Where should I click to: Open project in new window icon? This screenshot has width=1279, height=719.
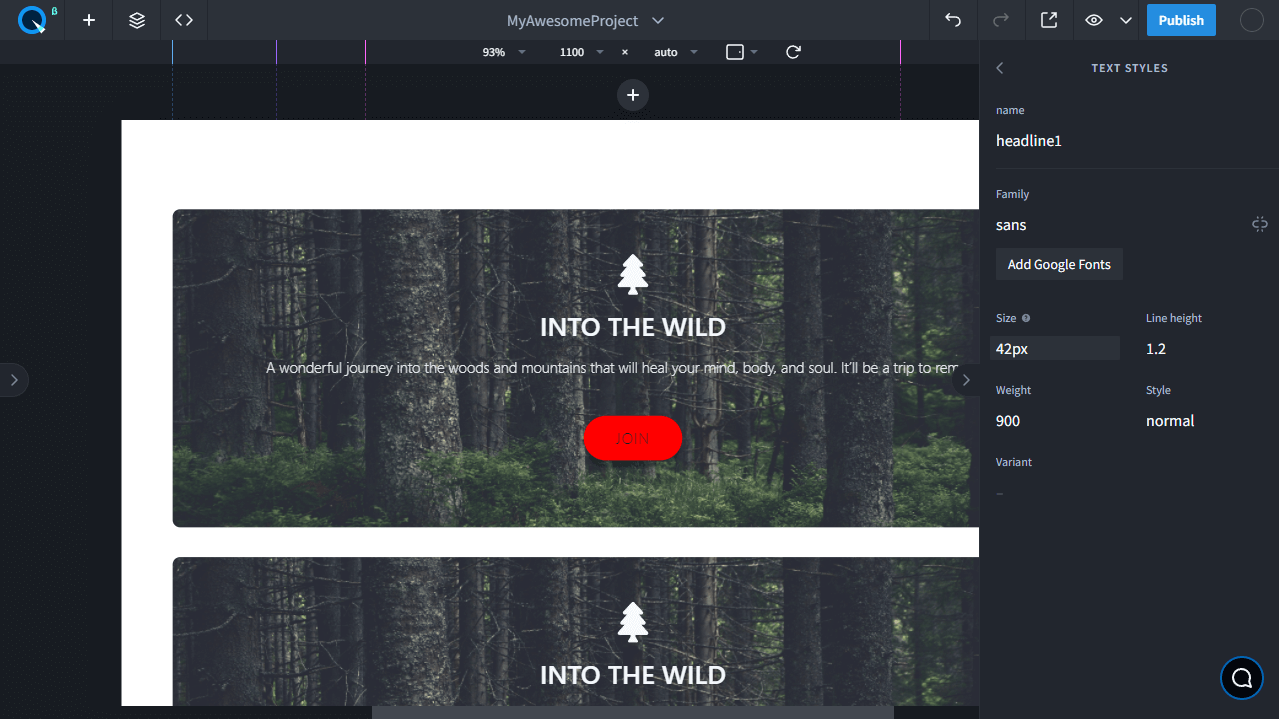1049,20
